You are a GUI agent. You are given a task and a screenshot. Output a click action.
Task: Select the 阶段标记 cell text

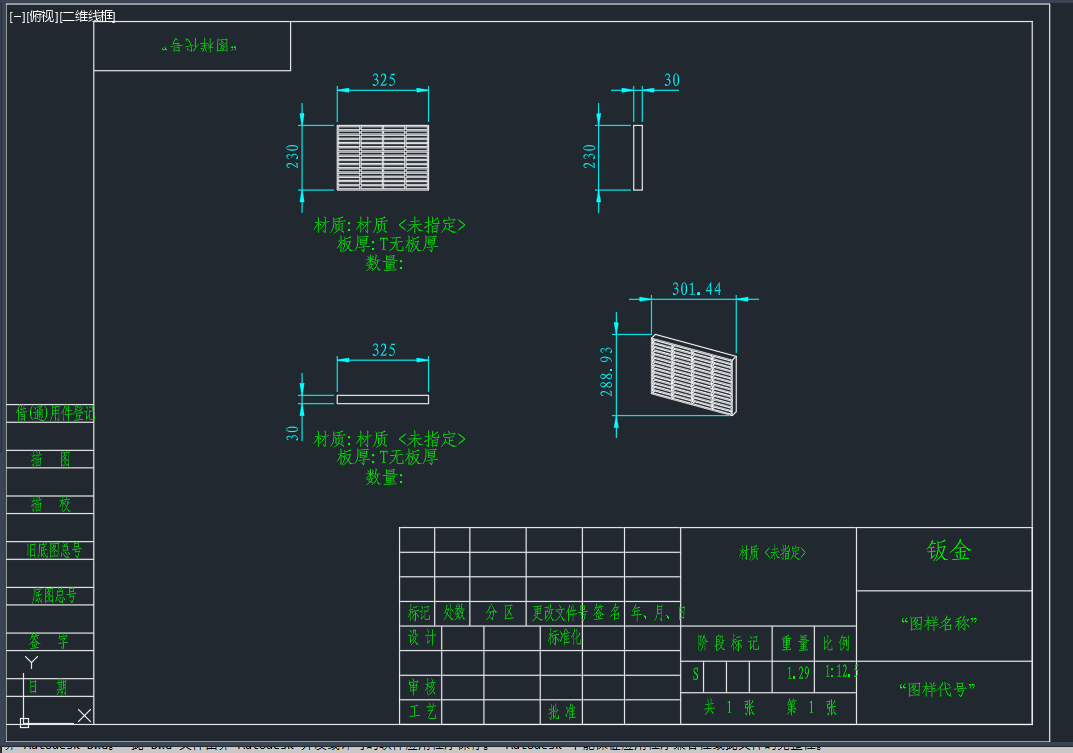[728, 643]
